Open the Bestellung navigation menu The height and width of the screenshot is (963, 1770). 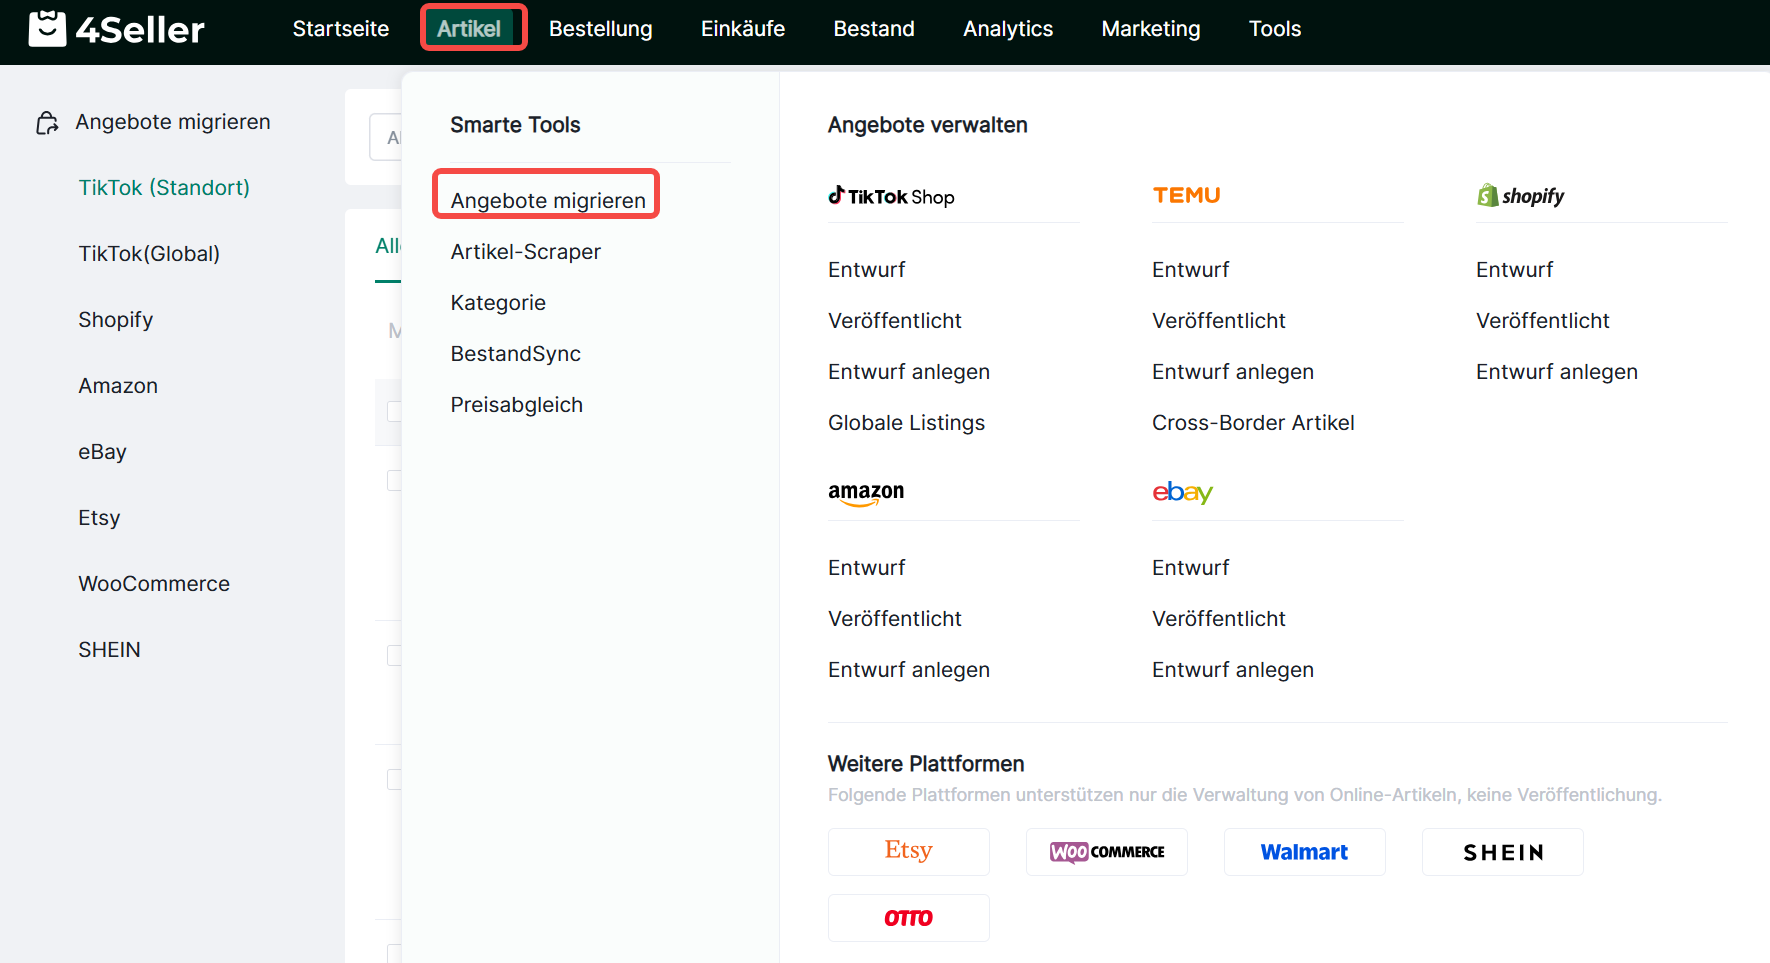point(600,29)
